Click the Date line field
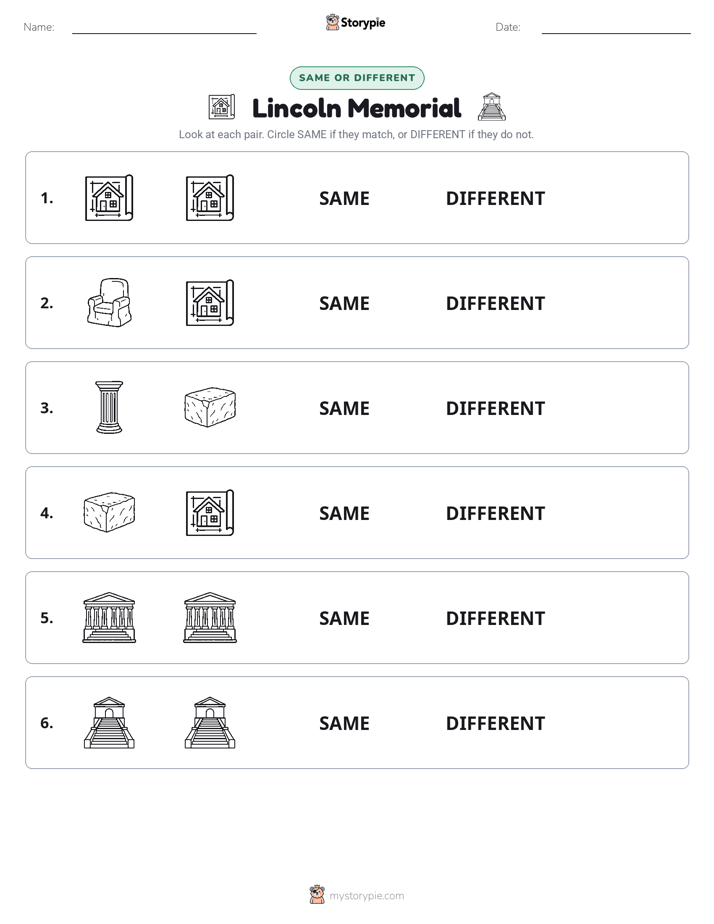Viewport: 714px width, 924px height. (616, 27)
